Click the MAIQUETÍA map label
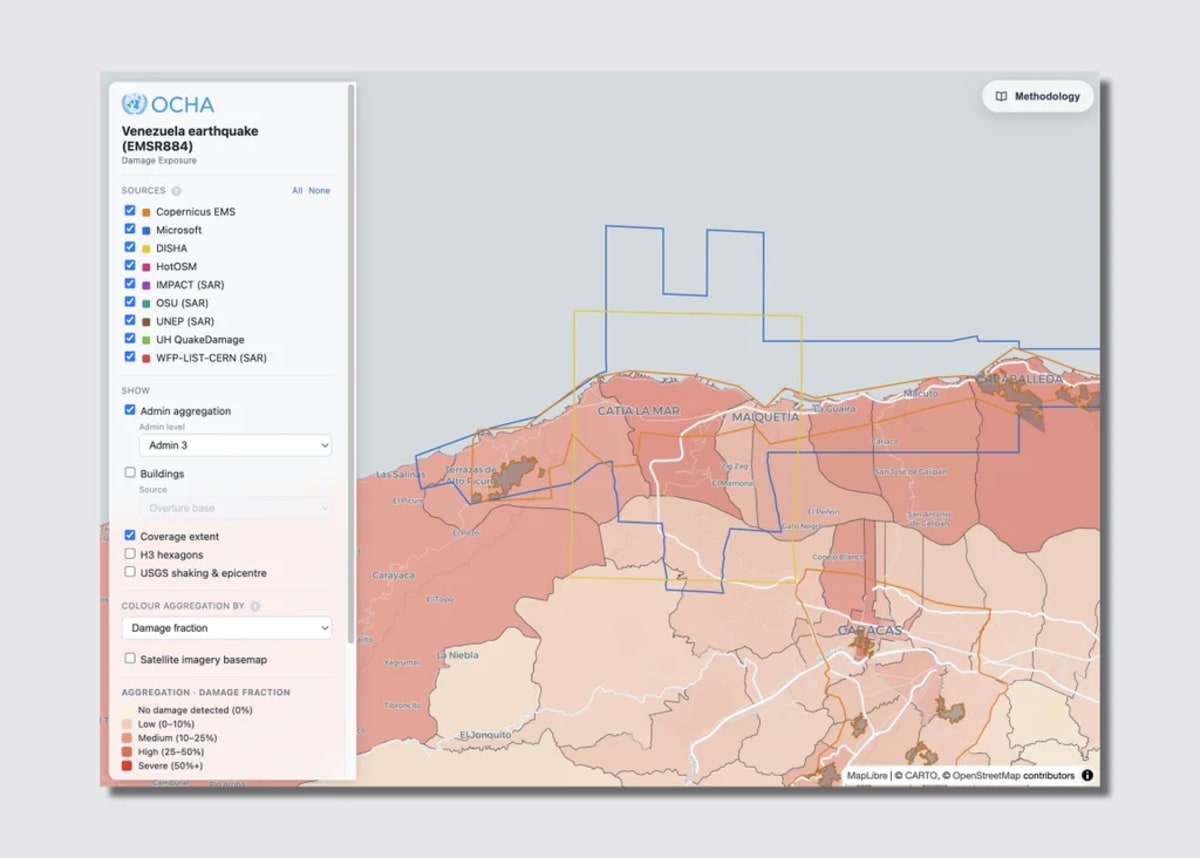The height and width of the screenshot is (858, 1200). coord(766,417)
